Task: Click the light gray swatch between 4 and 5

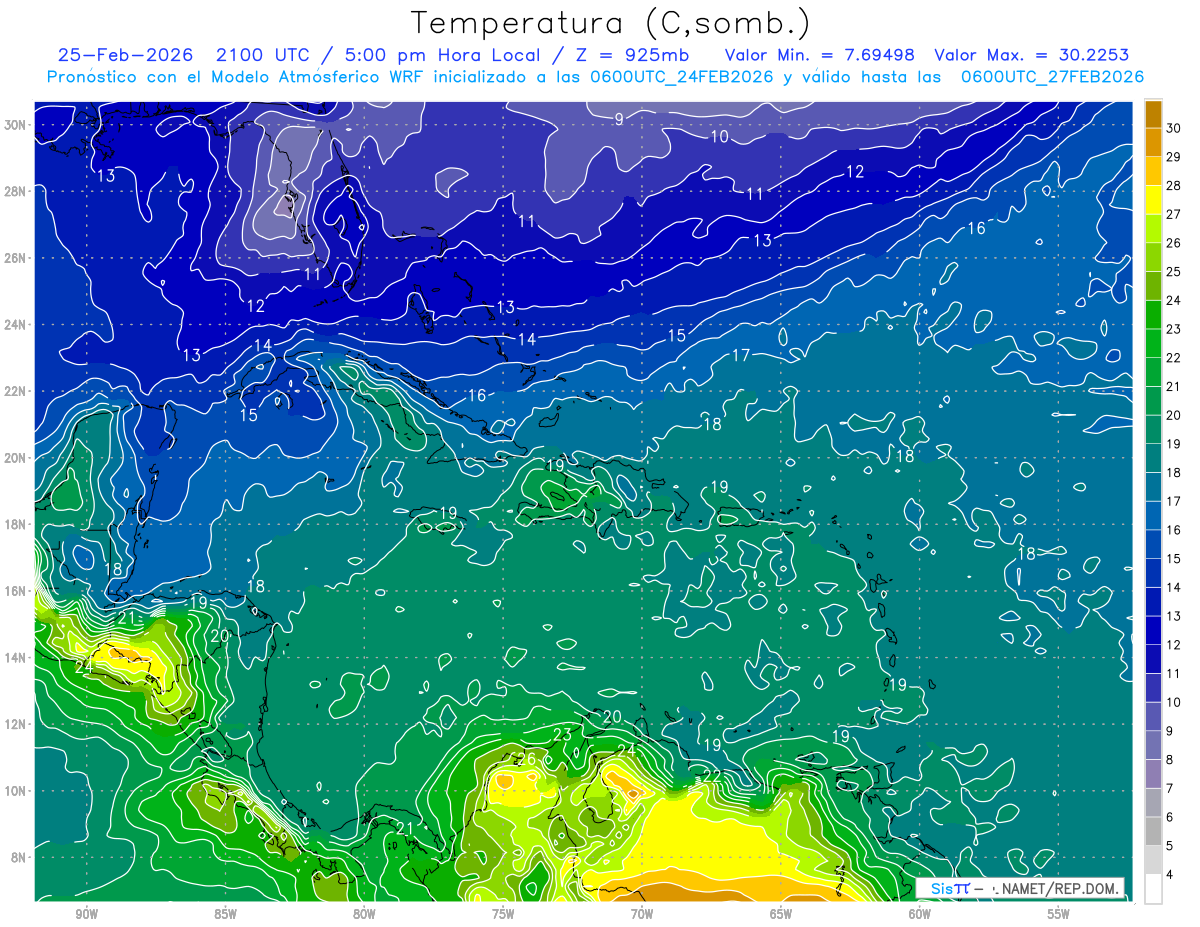Action: [x=1153, y=861]
